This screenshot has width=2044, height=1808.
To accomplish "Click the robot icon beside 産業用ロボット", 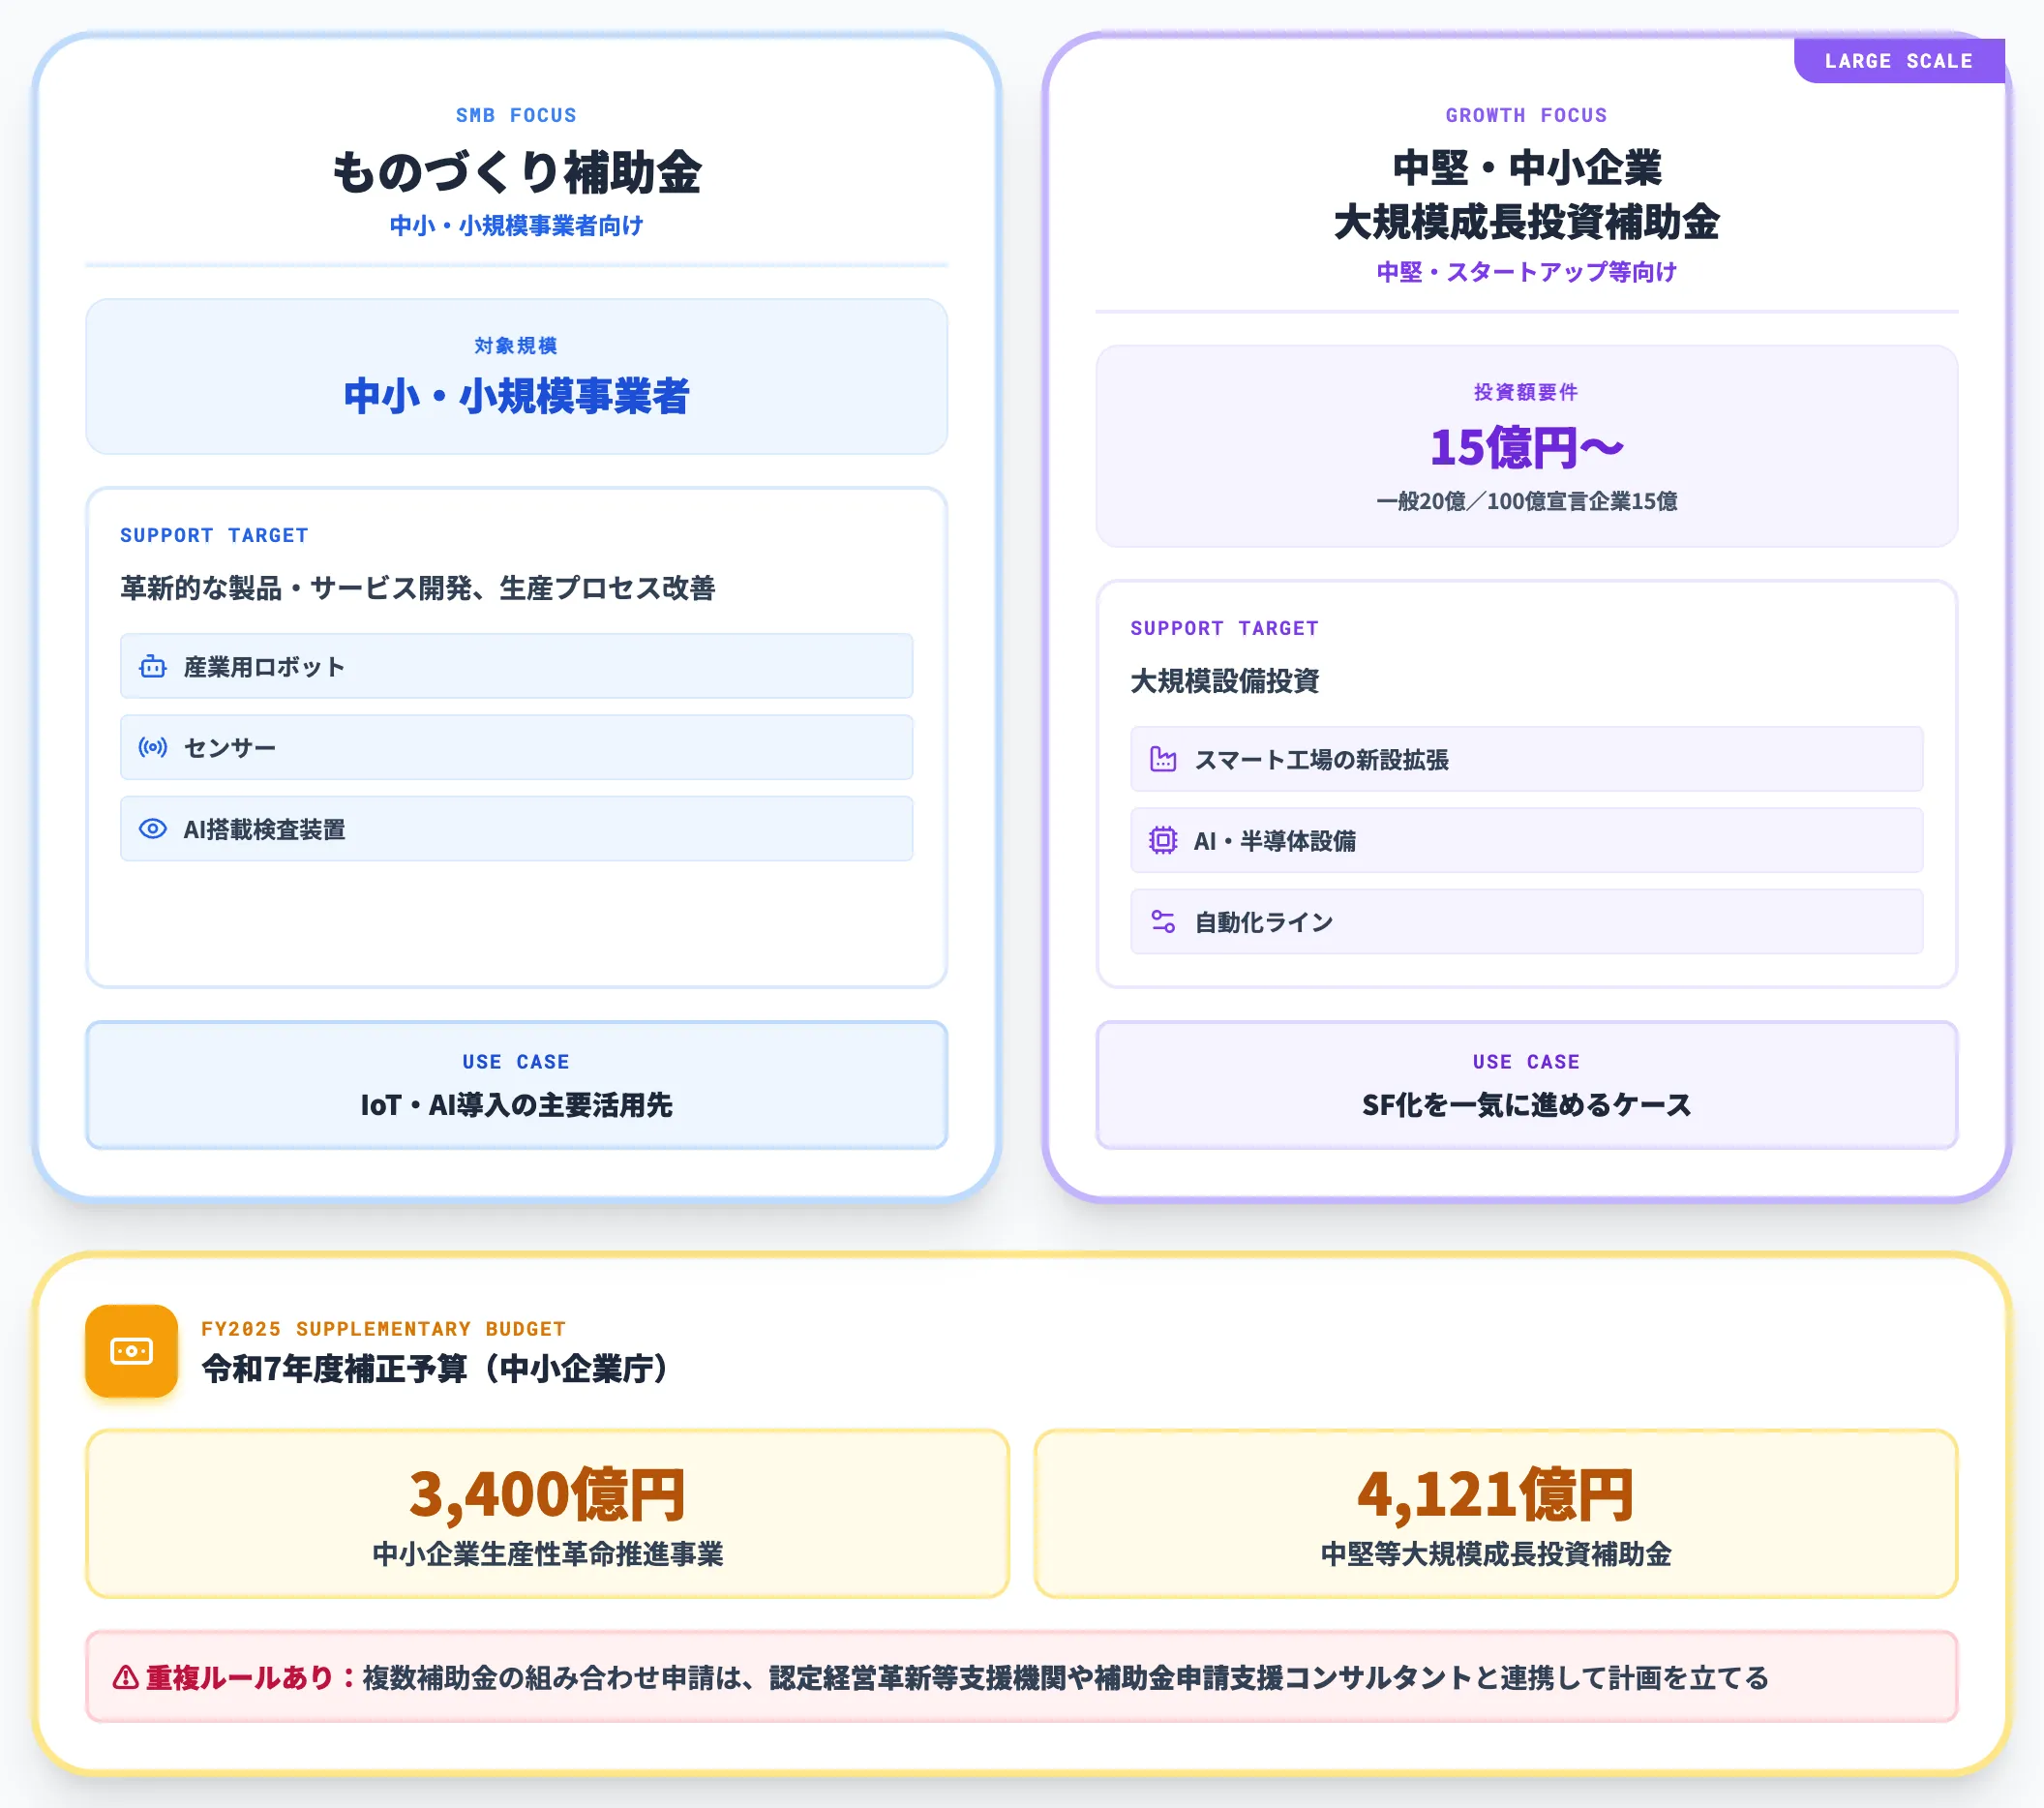I will pyautogui.click(x=153, y=666).
